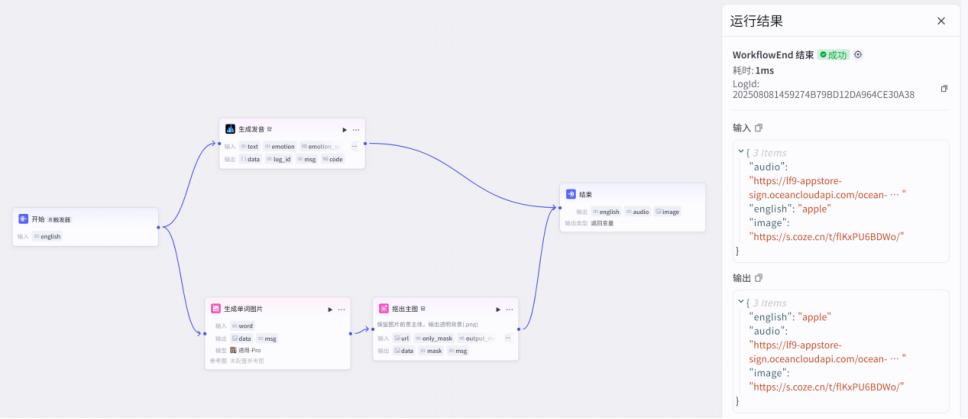Expand hidden input parameters on 生成发音 node
Viewport: 968px width, 419px height.
click(x=353, y=146)
